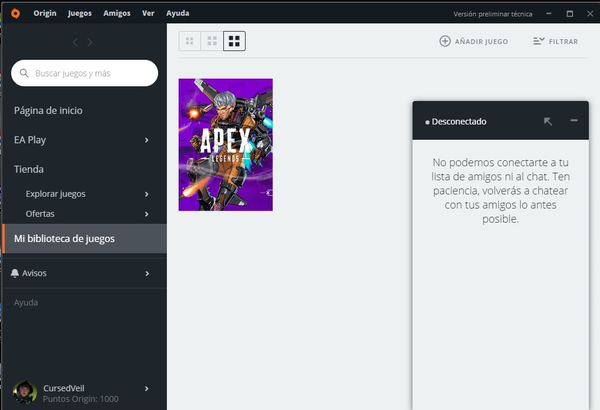Click the Desconectado status label
Screen dimensions: 600x410
459,122
